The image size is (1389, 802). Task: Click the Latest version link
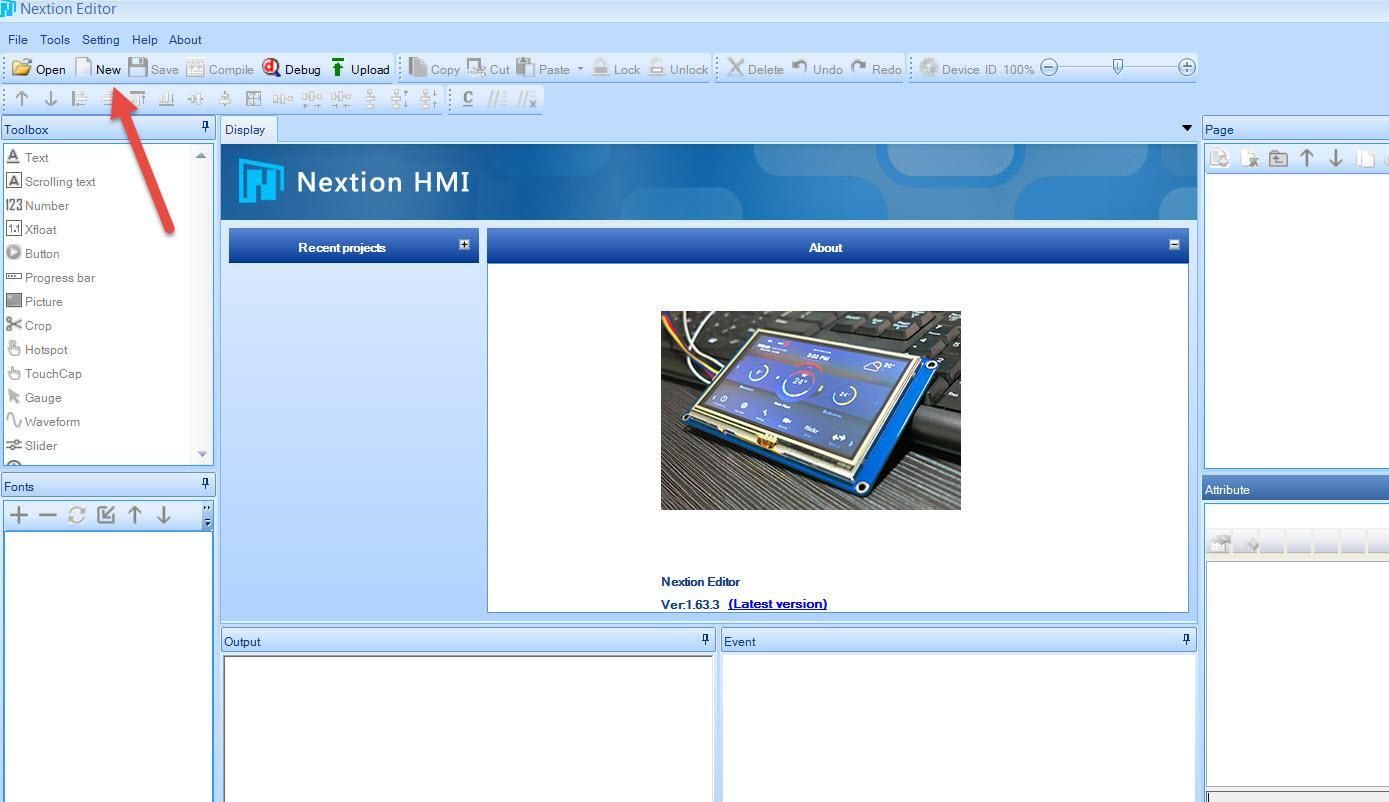point(777,604)
